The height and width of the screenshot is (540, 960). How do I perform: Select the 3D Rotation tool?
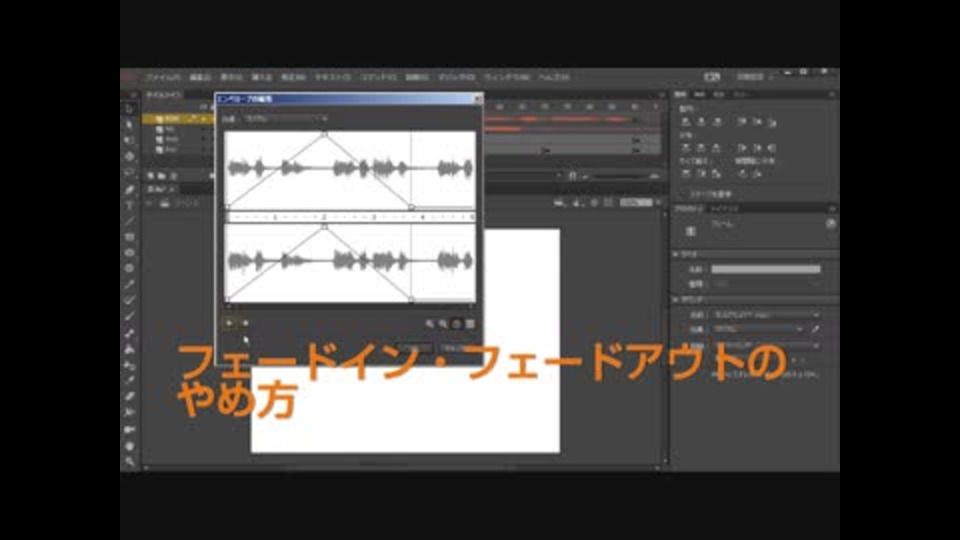(x=129, y=157)
